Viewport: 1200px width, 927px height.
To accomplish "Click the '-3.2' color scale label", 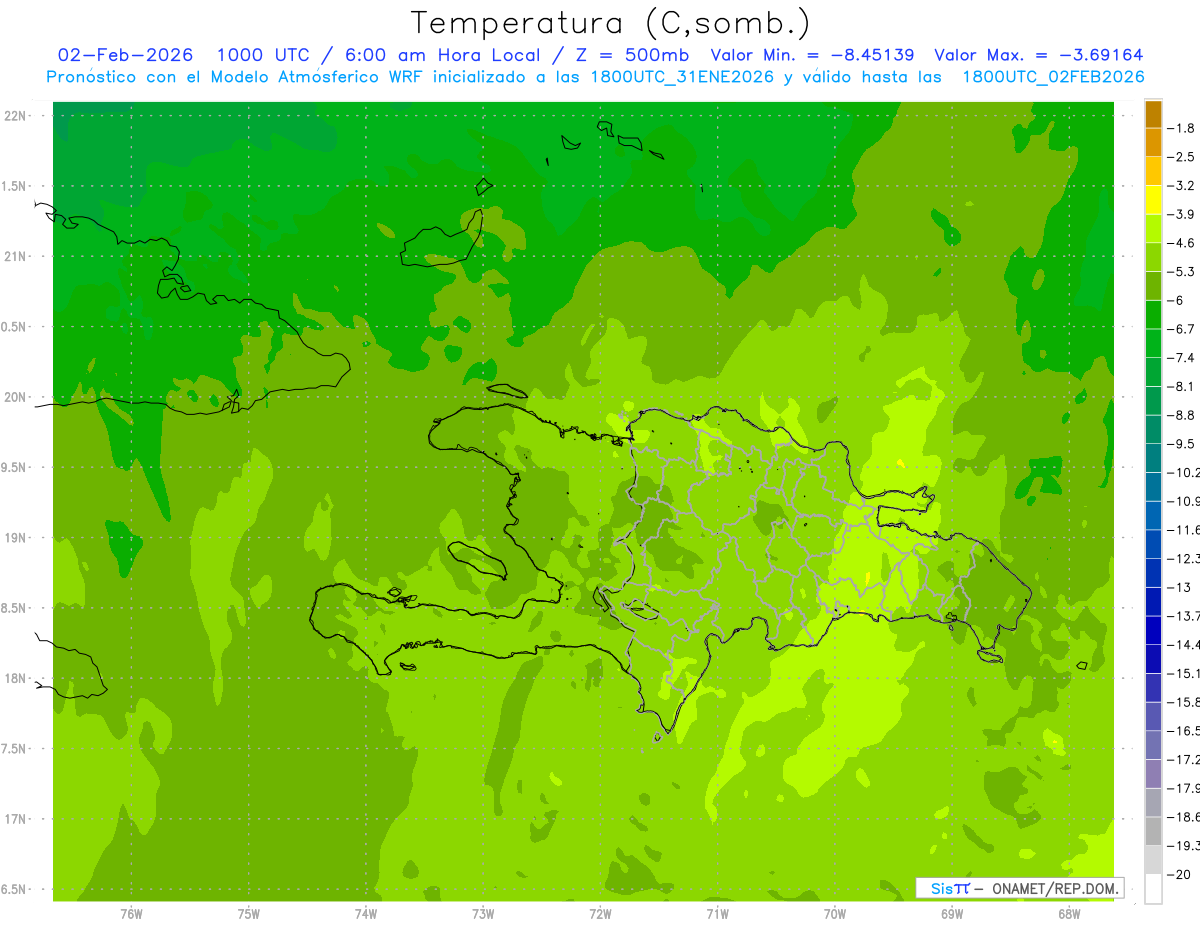I will click(x=1181, y=186).
